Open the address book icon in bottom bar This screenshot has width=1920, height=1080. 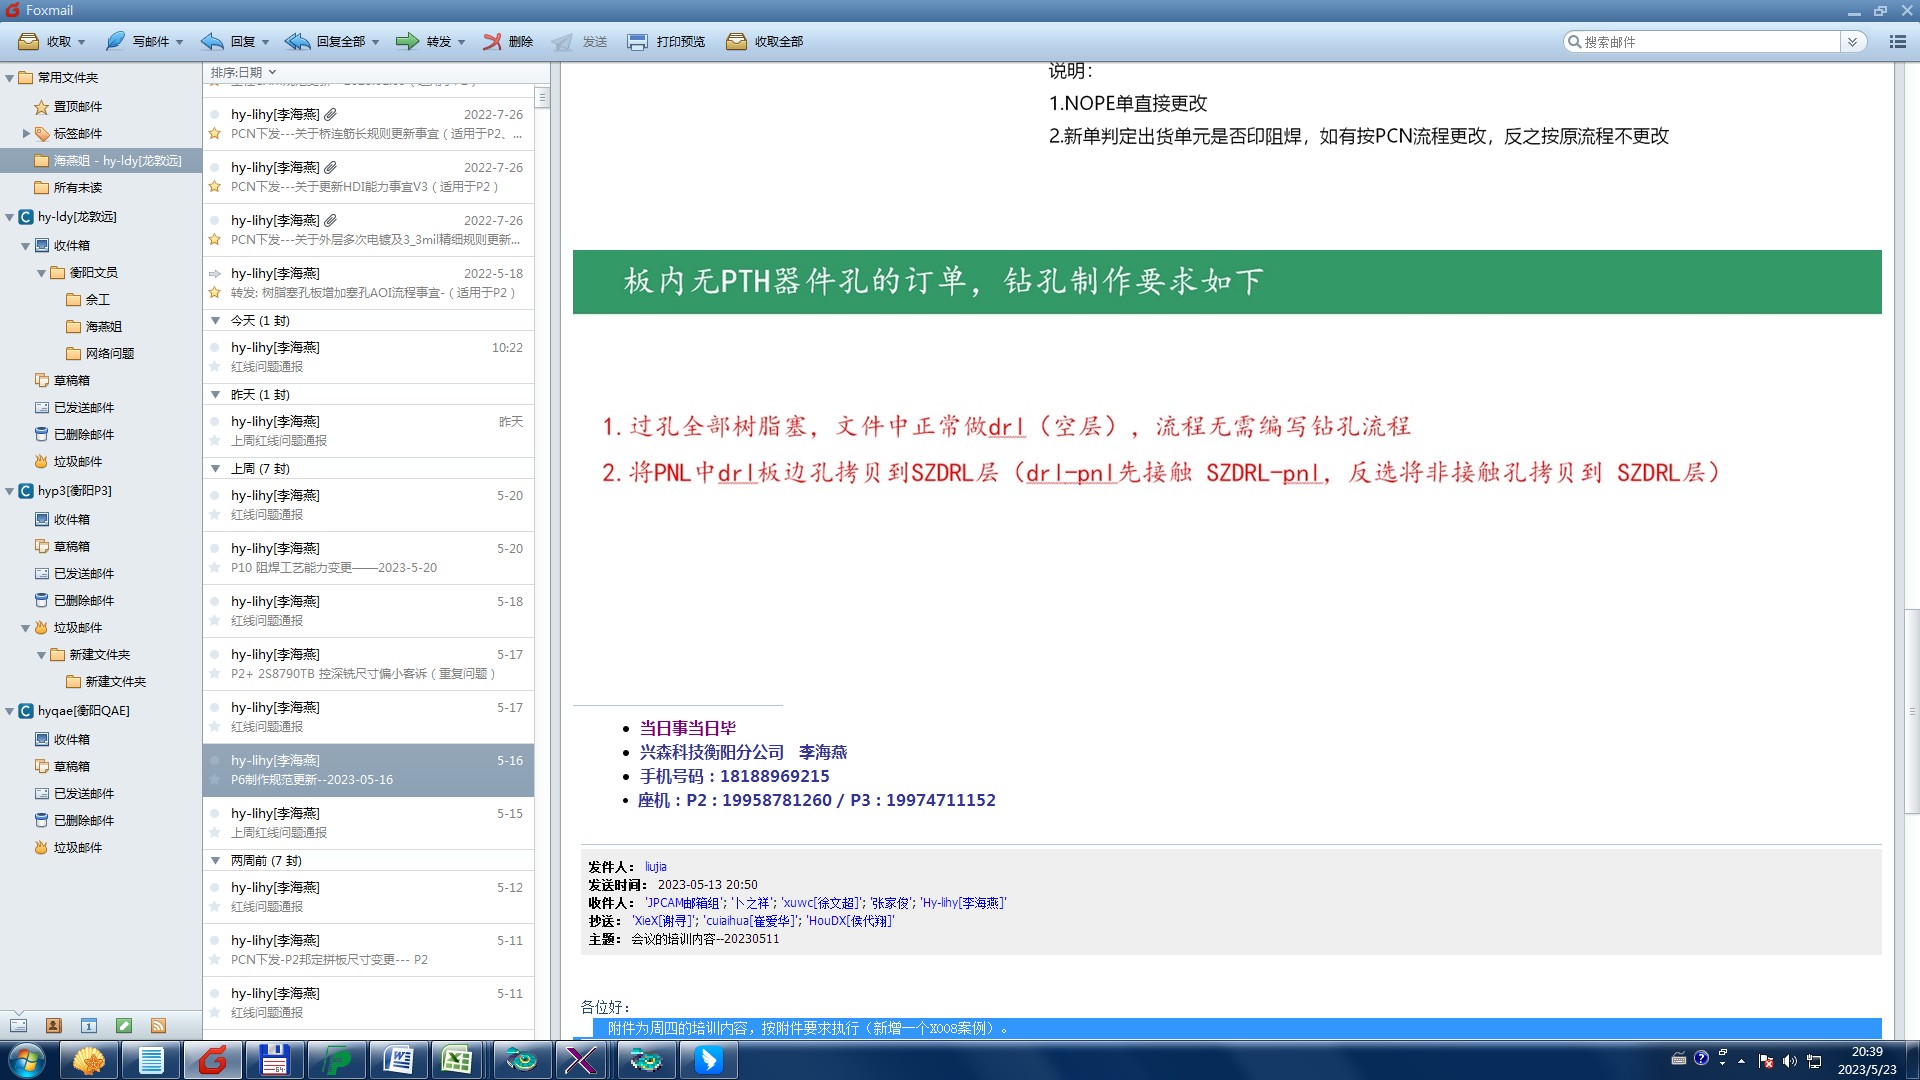point(54,1026)
